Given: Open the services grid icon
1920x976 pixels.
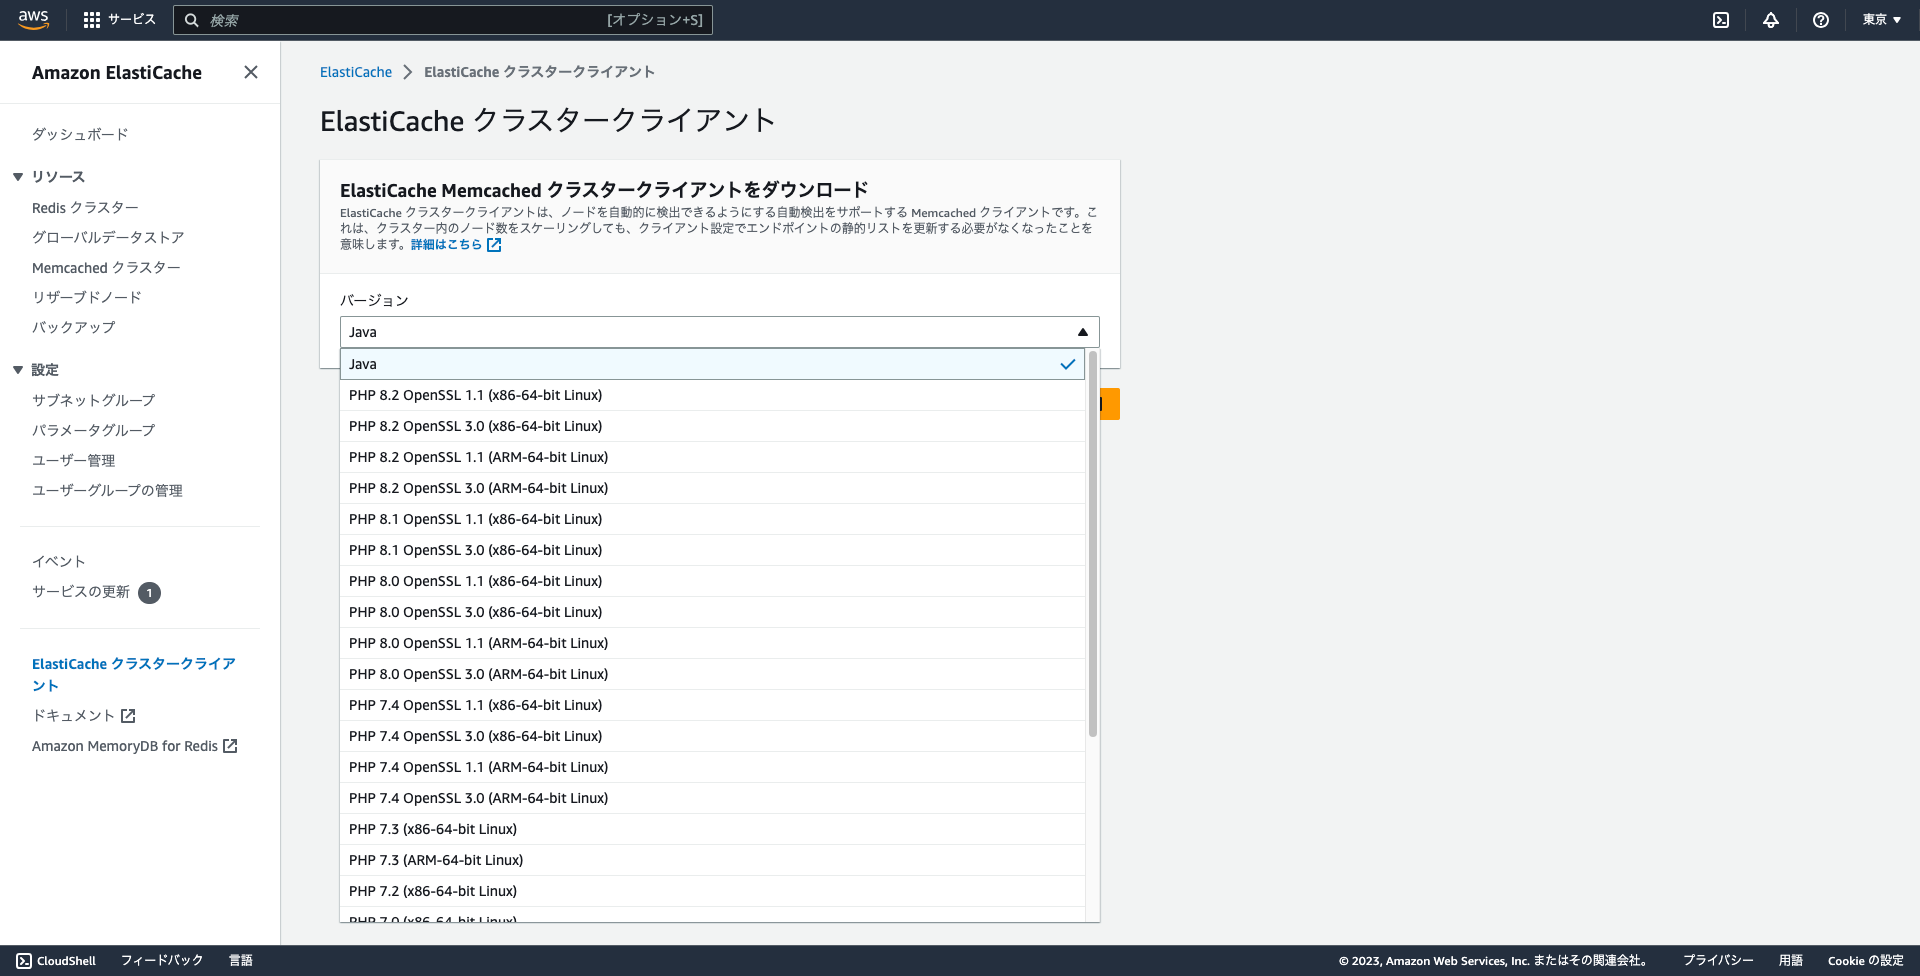Looking at the screenshot, I should pyautogui.click(x=91, y=19).
